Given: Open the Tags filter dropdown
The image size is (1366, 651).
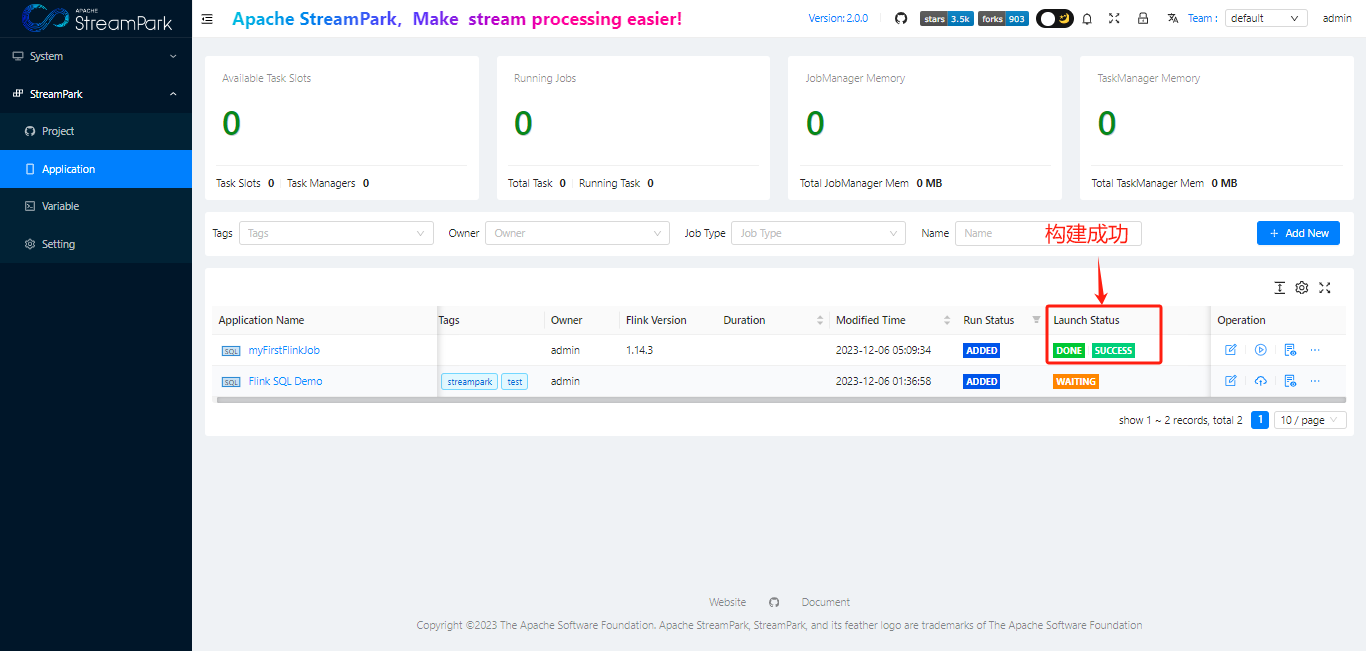Looking at the screenshot, I should pos(336,233).
